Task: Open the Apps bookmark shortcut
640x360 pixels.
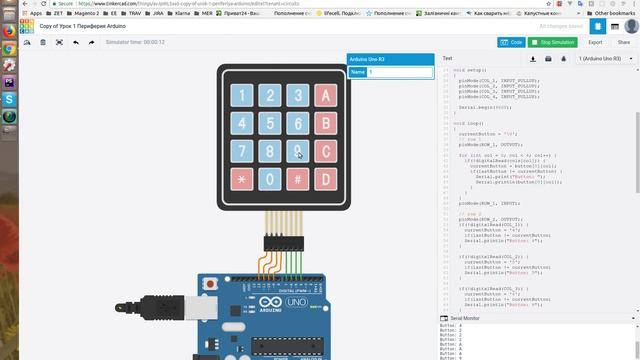Action: click(x=33, y=13)
